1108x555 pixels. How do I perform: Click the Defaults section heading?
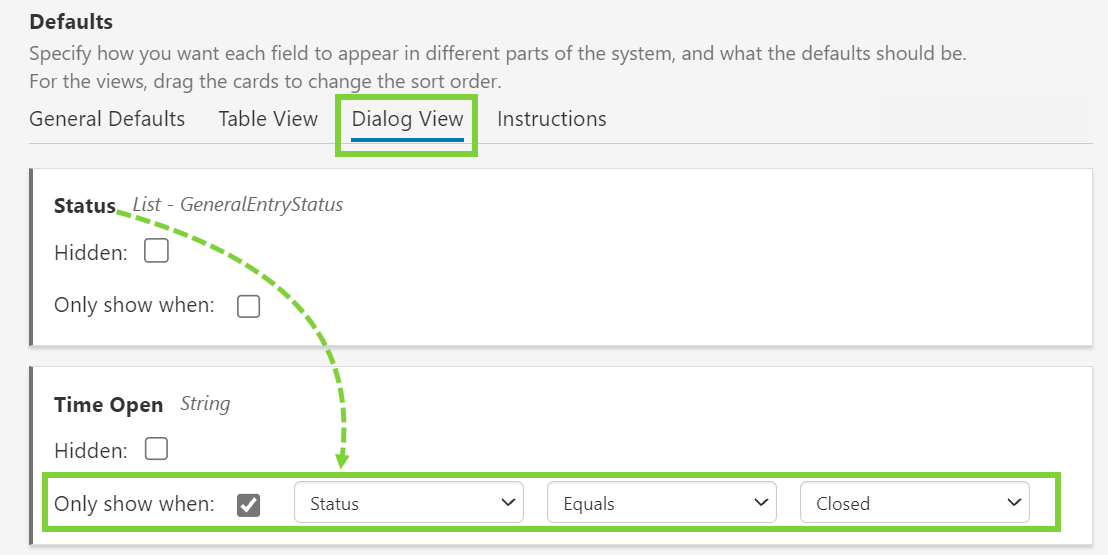71,21
